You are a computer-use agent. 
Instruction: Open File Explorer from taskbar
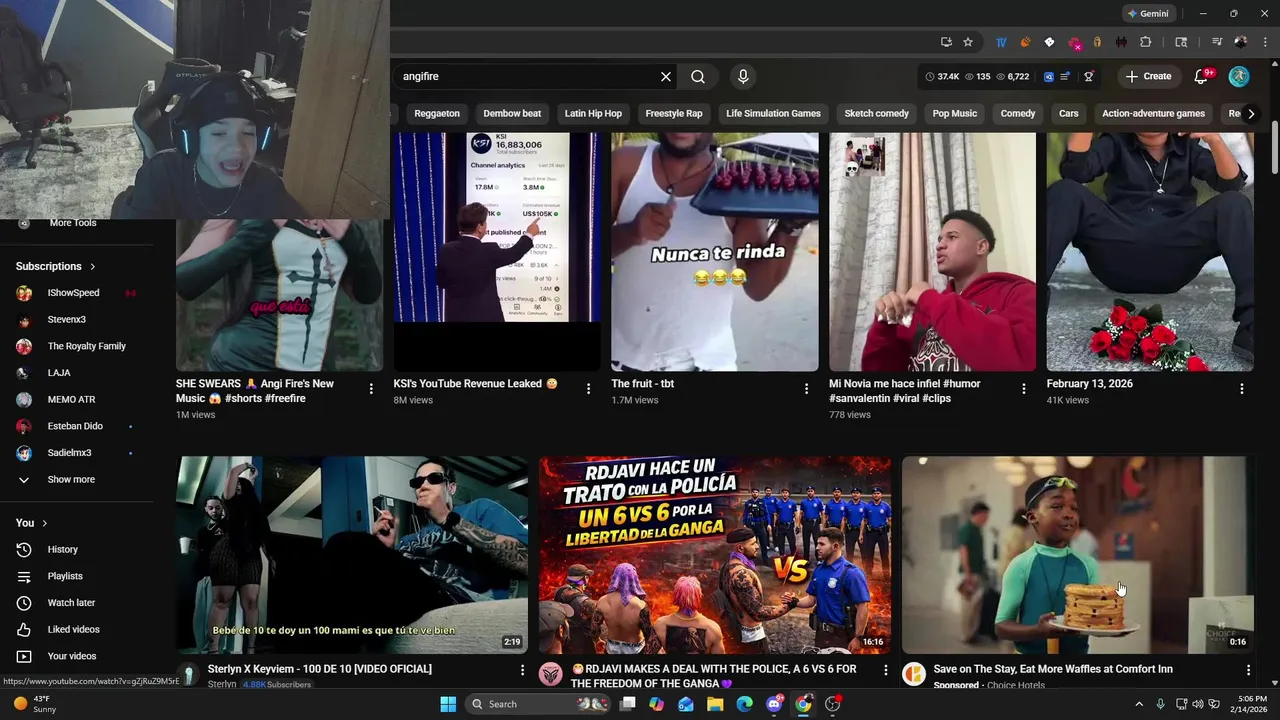(x=715, y=704)
